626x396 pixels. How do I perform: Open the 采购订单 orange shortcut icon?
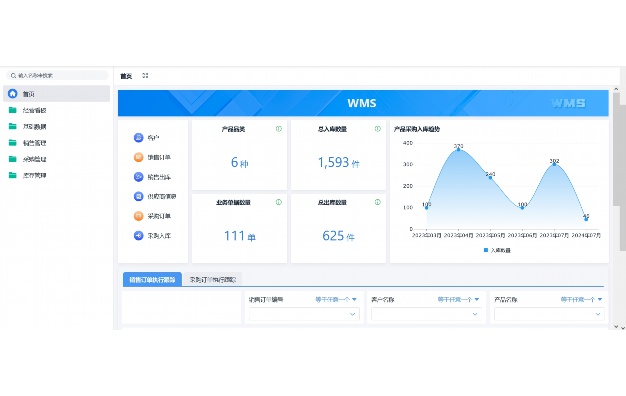[x=138, y=216]
